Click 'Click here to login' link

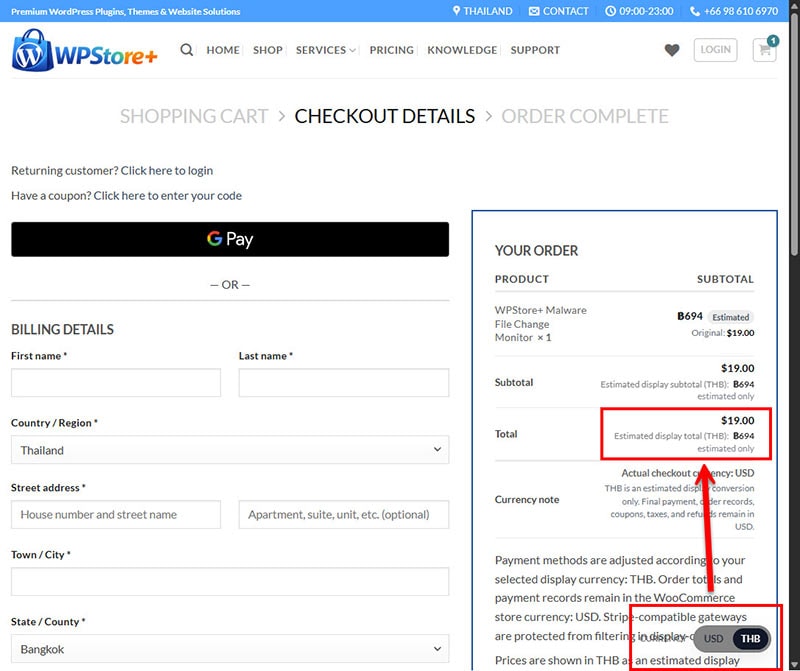(x=167, y=170)
